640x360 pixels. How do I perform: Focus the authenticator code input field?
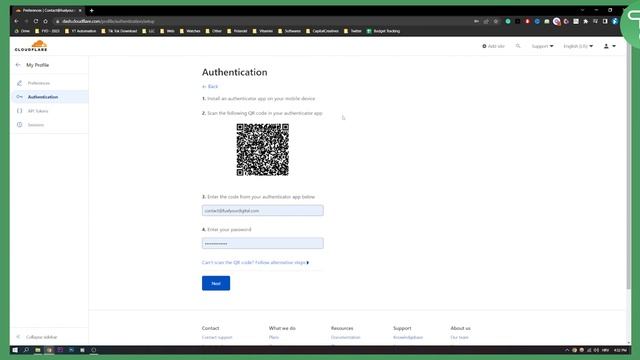pyautogui.click(x=262, y=211)
